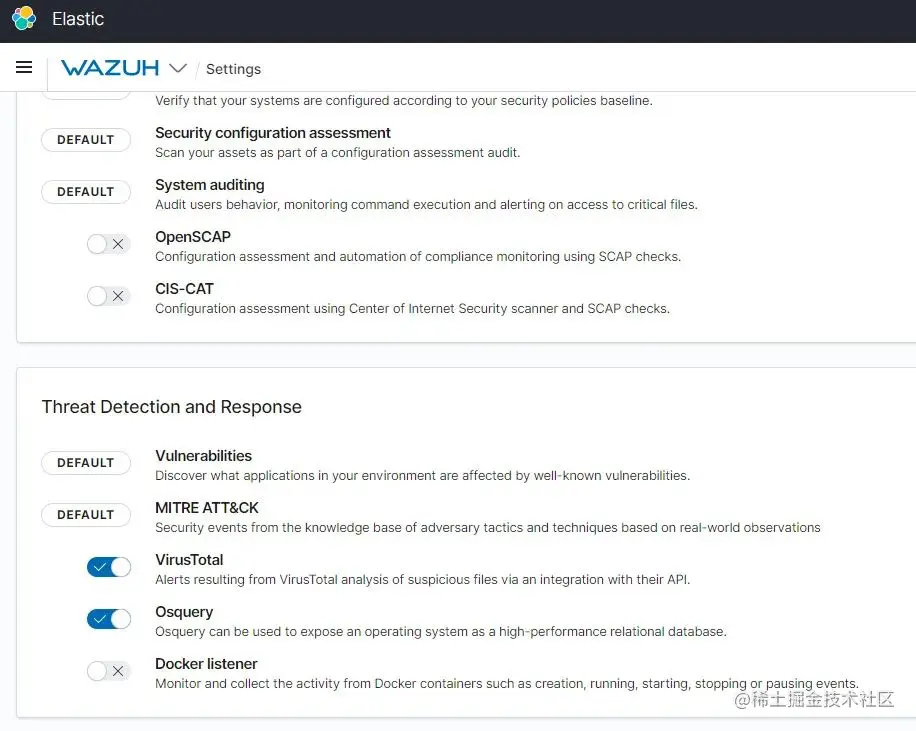Enable the Docker listener toggle
Screen dimensions: 916x731
(109, 671)
